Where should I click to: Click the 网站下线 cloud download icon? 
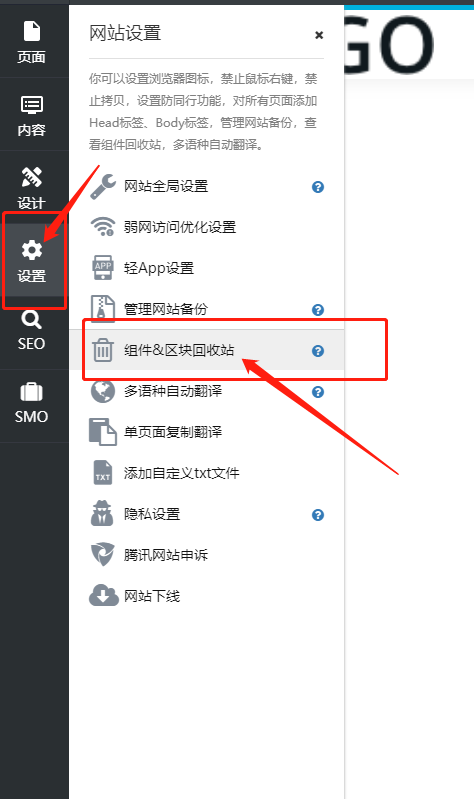tap(103, 595)
